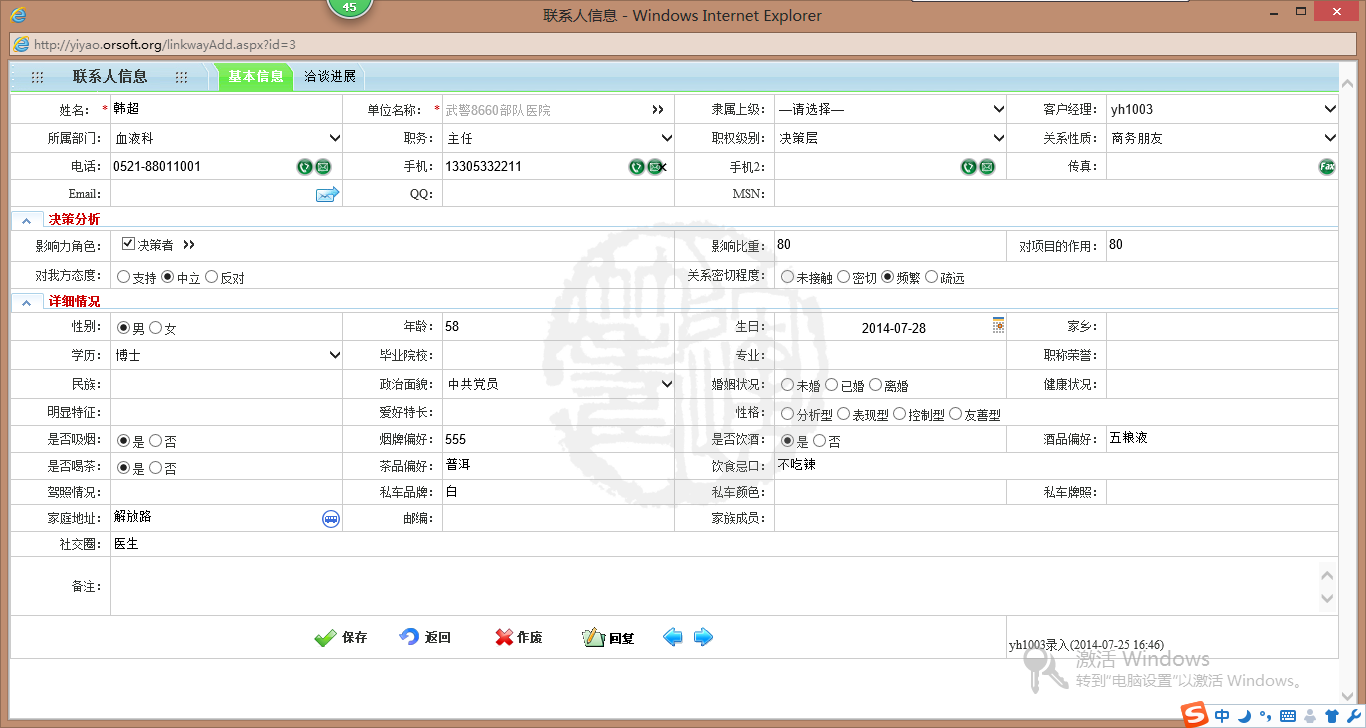Image resolution: width=1366 pixels, height=728 pixels.
Task: Click the SMS envelope icon beside 手机 13305332211
Action: pos(654,167)
